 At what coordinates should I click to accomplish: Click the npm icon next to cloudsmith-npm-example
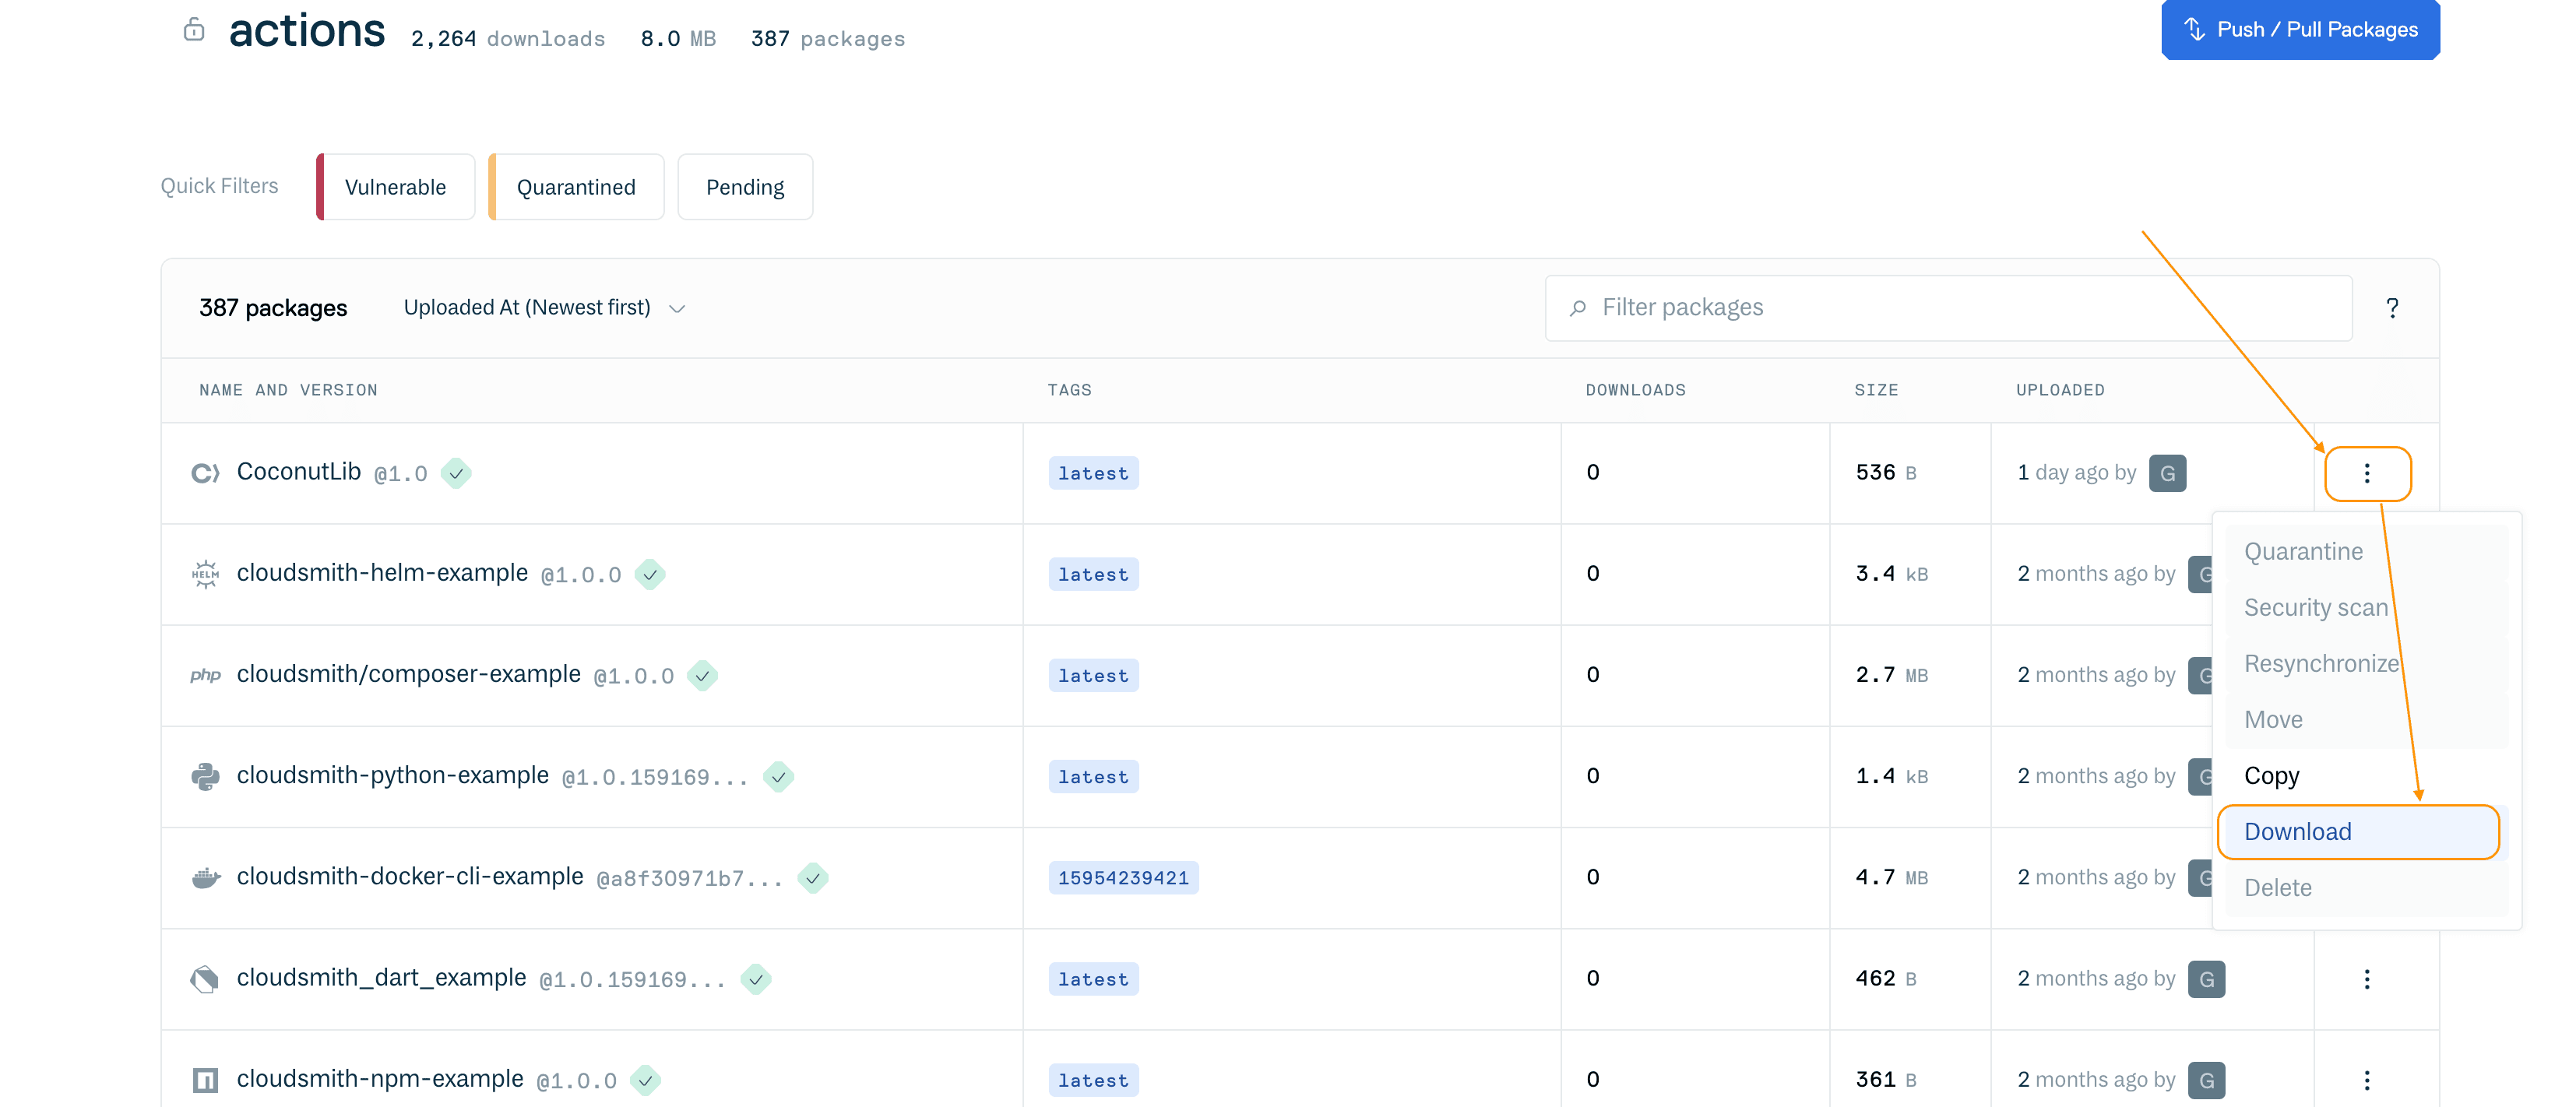pyautogui.click(x=205, y=1079)
